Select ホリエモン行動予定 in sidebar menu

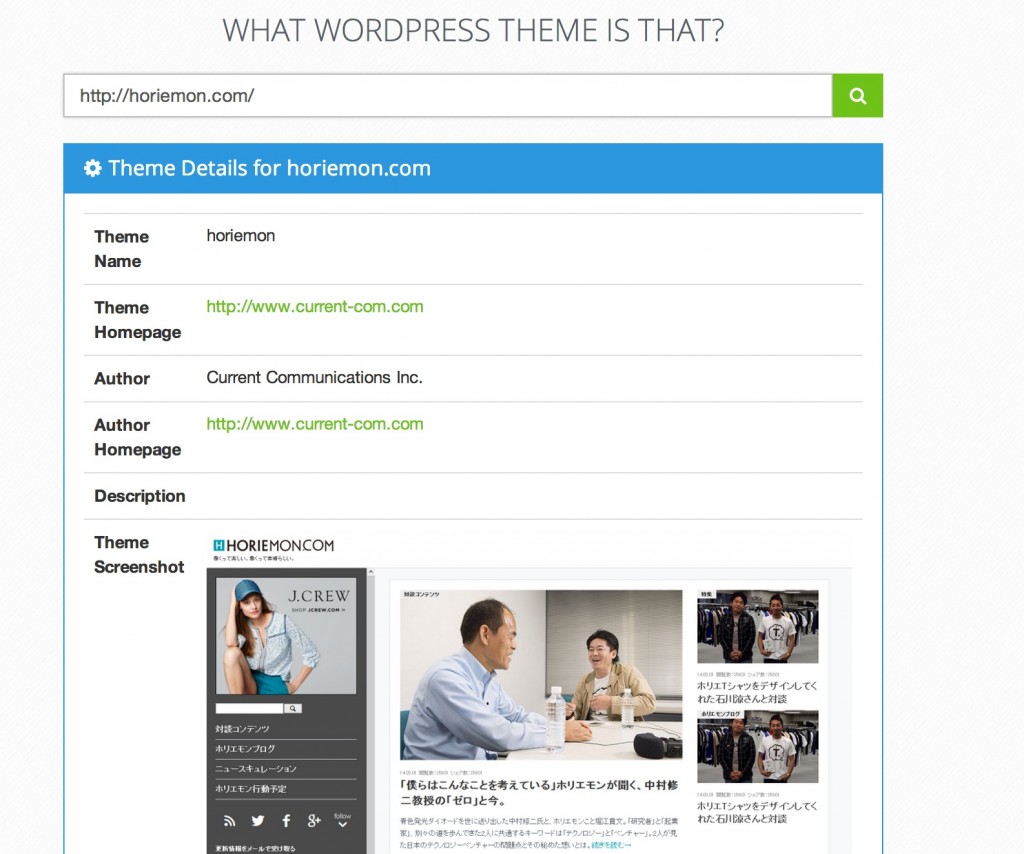(x=251, y=789)
